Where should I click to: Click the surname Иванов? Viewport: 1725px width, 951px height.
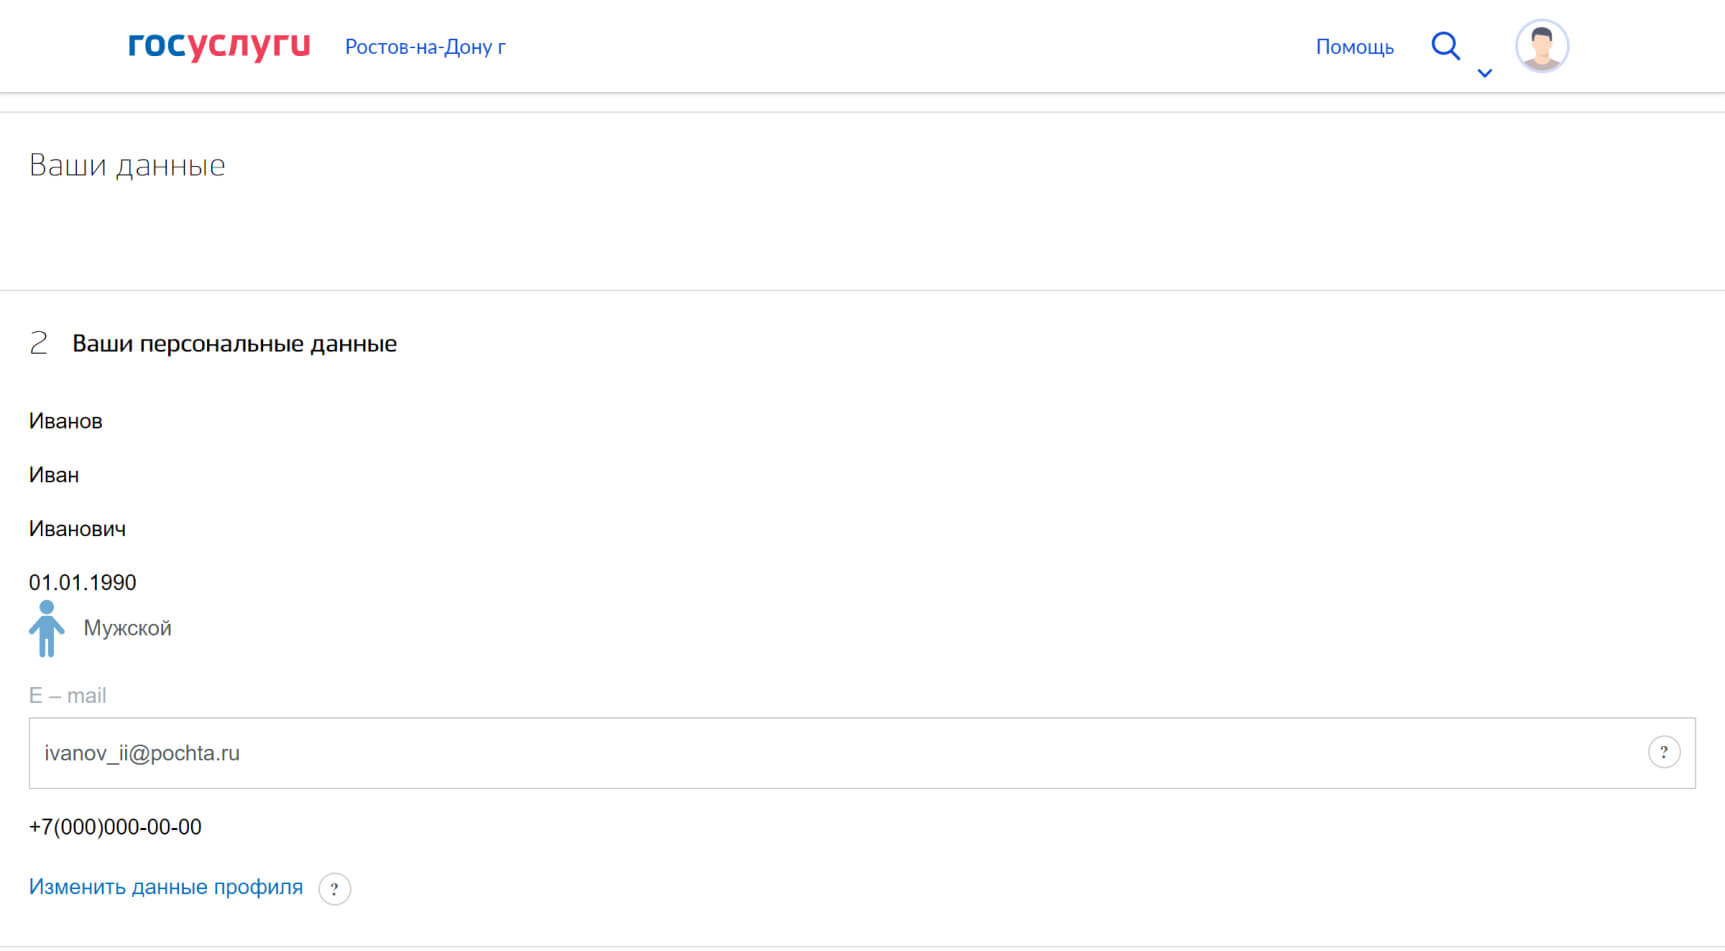[66, 421]
